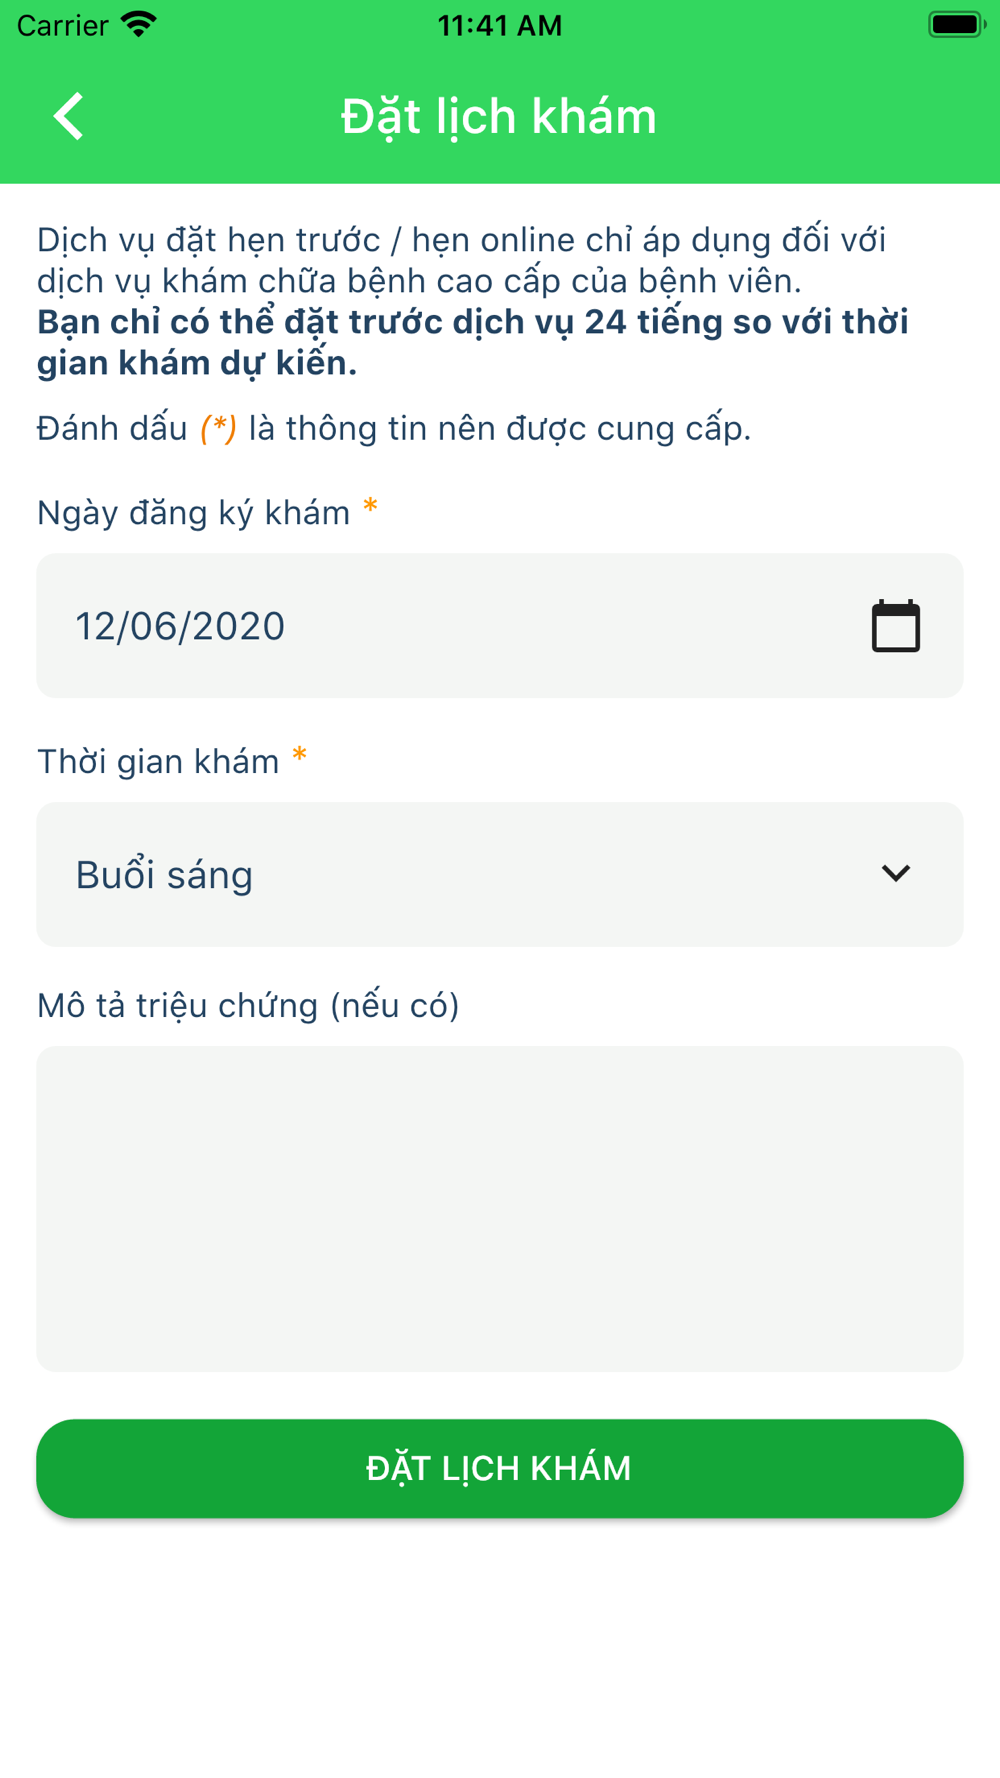The width and height of the screenshot is (1000, 1778).
Task: Tap the bold 24-hour notice text
Action: [473, 342]
